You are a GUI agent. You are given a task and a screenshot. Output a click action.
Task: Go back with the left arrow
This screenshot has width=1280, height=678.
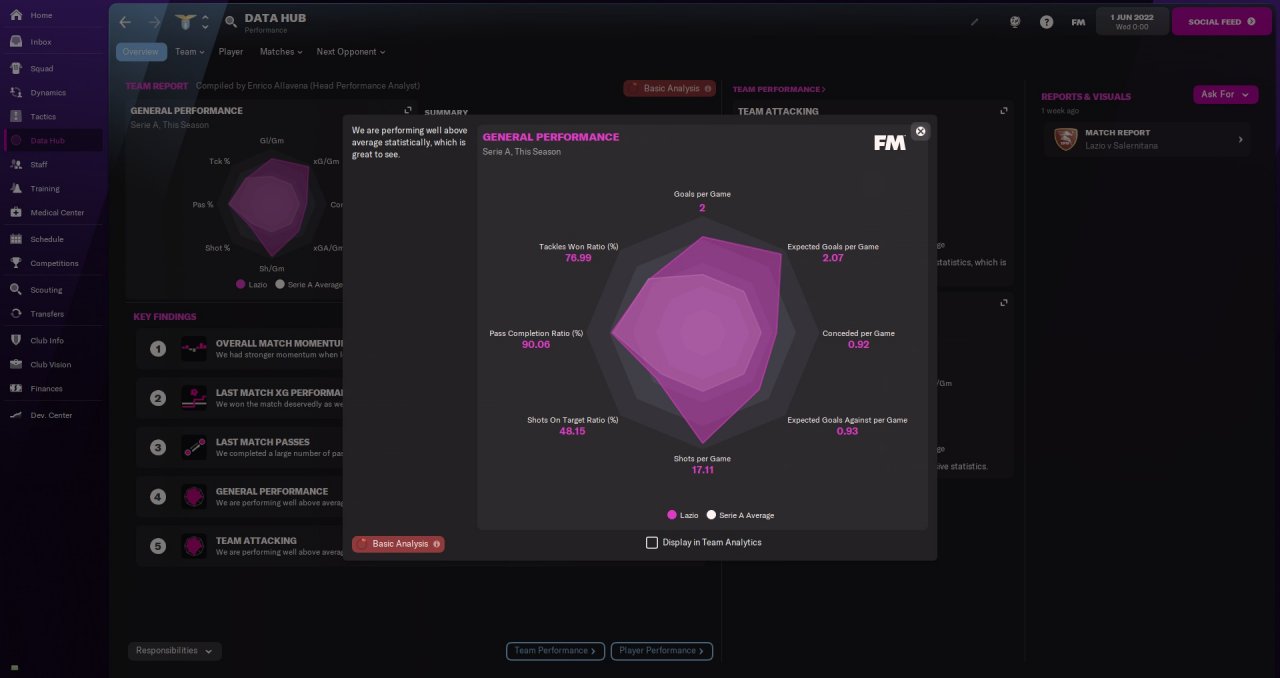tap(125, 22)
